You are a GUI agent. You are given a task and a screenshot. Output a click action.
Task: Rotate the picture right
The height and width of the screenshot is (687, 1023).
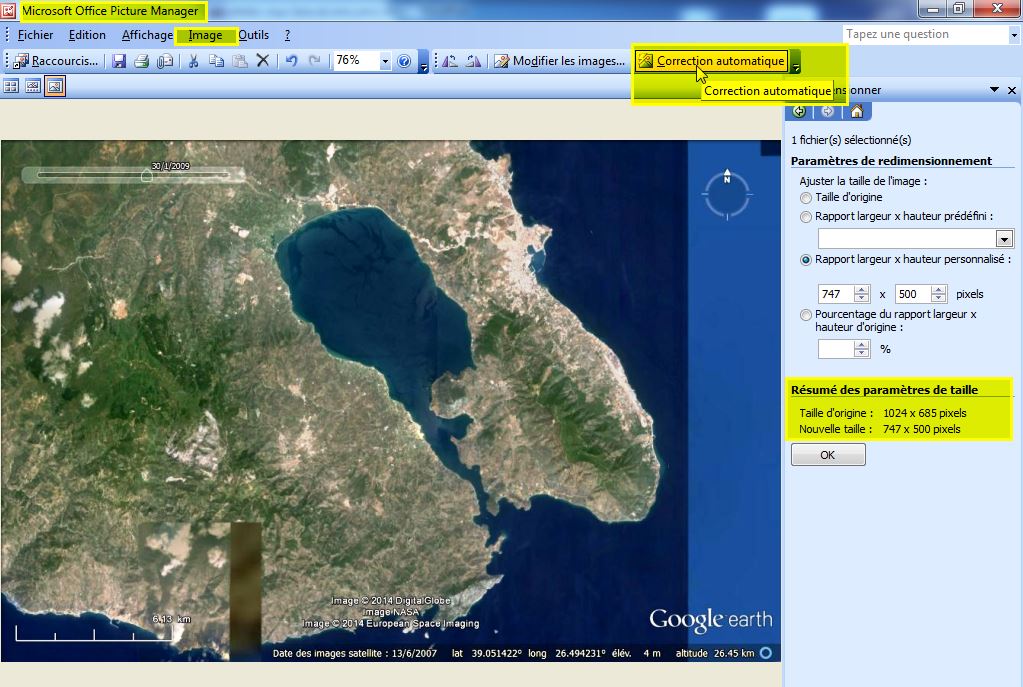tap(474, 61)
